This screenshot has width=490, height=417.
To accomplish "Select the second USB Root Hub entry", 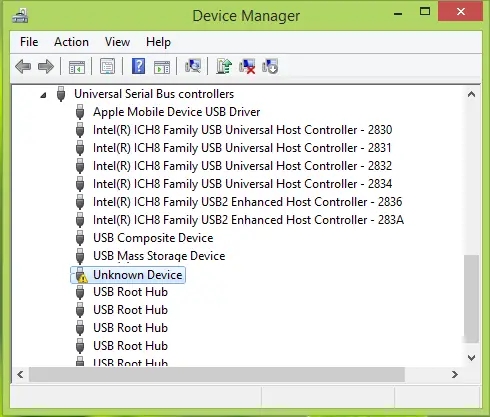I will point(130,310).
